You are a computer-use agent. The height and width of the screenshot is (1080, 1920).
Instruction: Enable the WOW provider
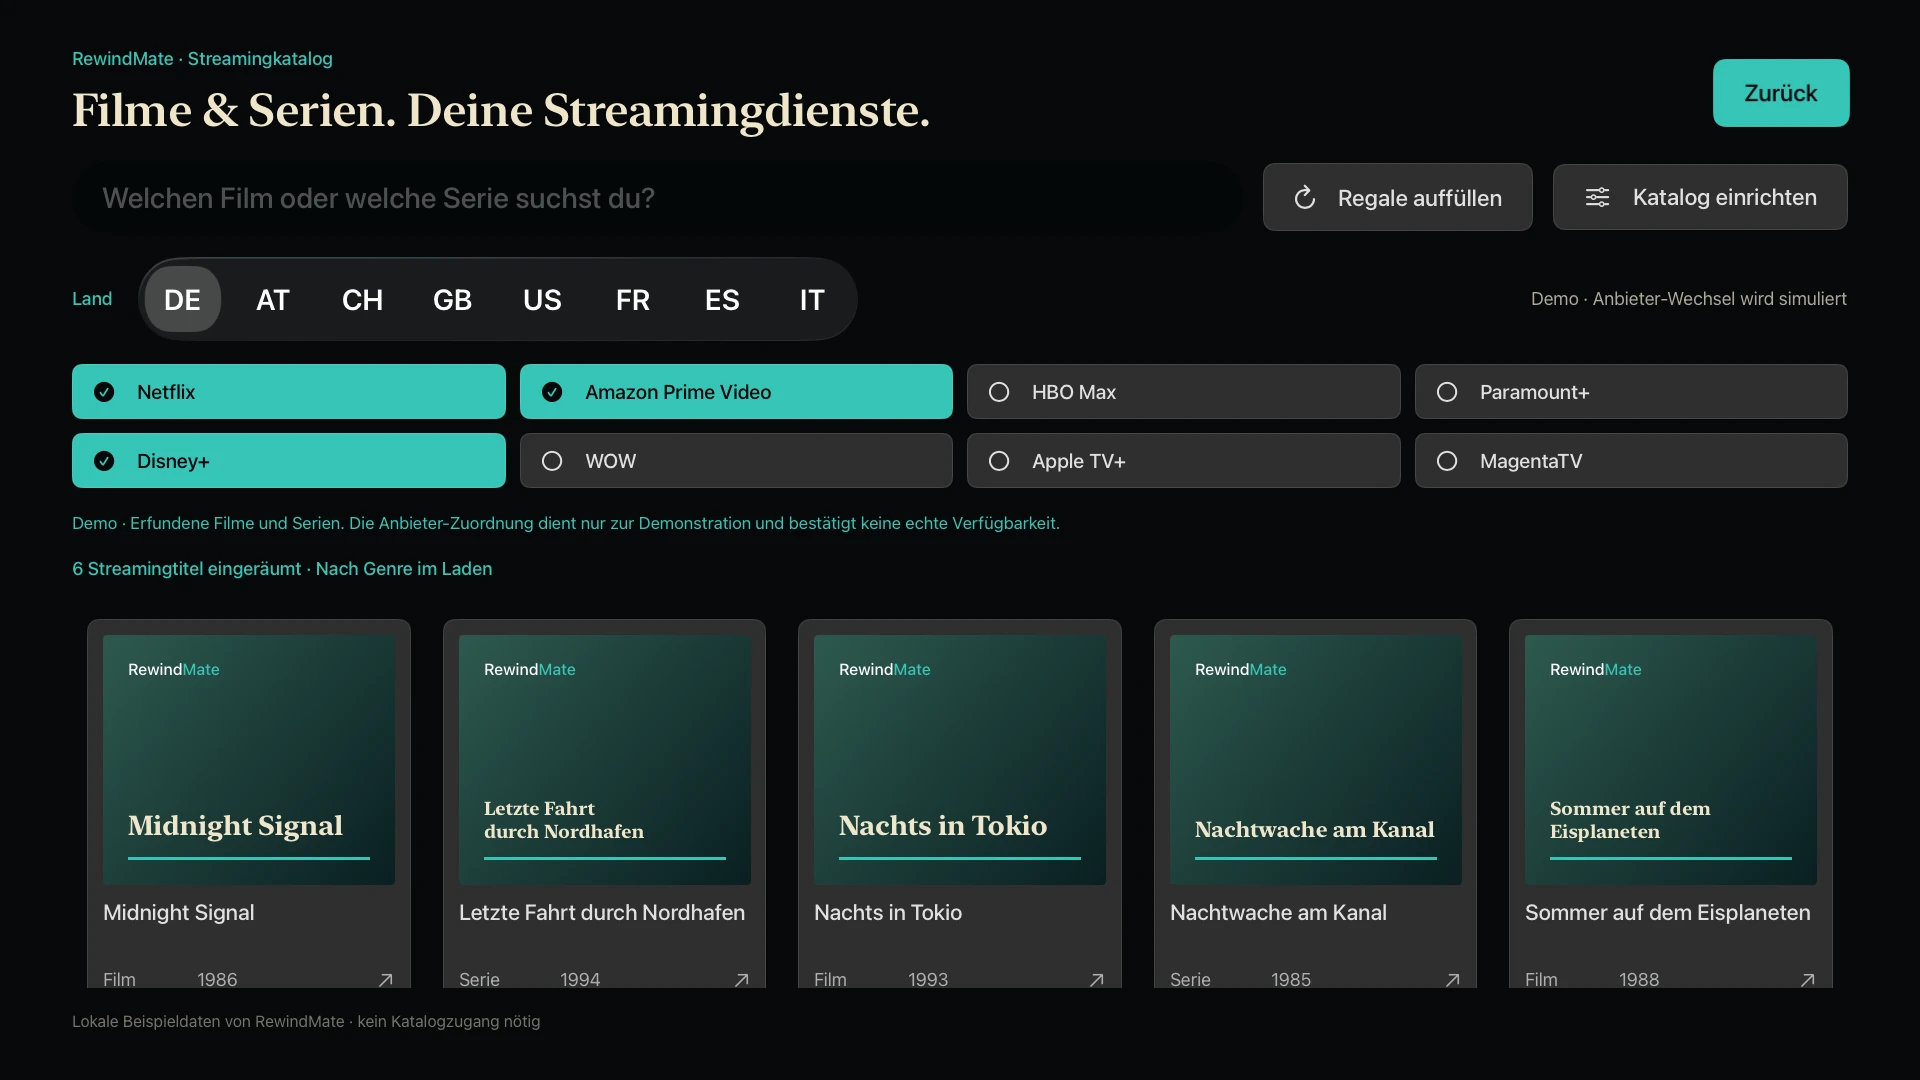pos(736,461)
